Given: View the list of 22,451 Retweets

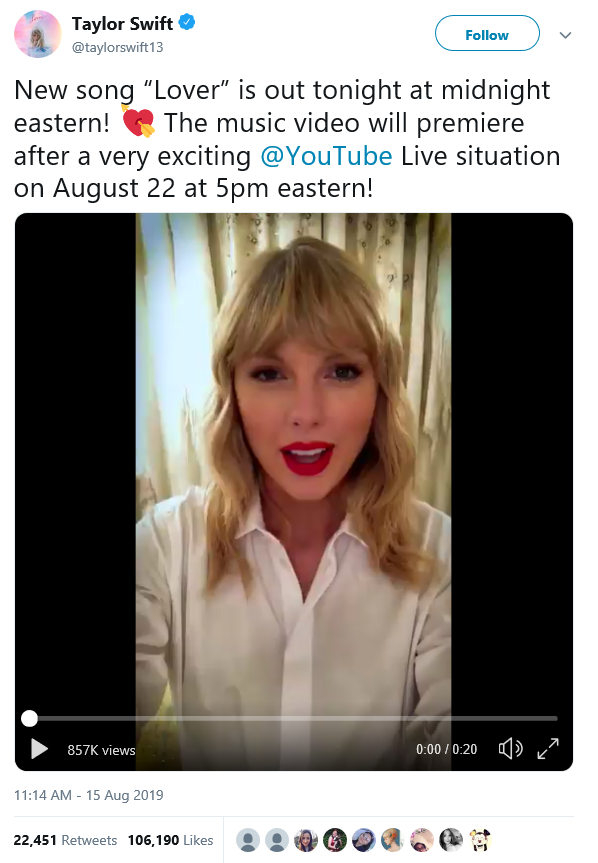Looking at the screenshot, I should click(65, 840).
